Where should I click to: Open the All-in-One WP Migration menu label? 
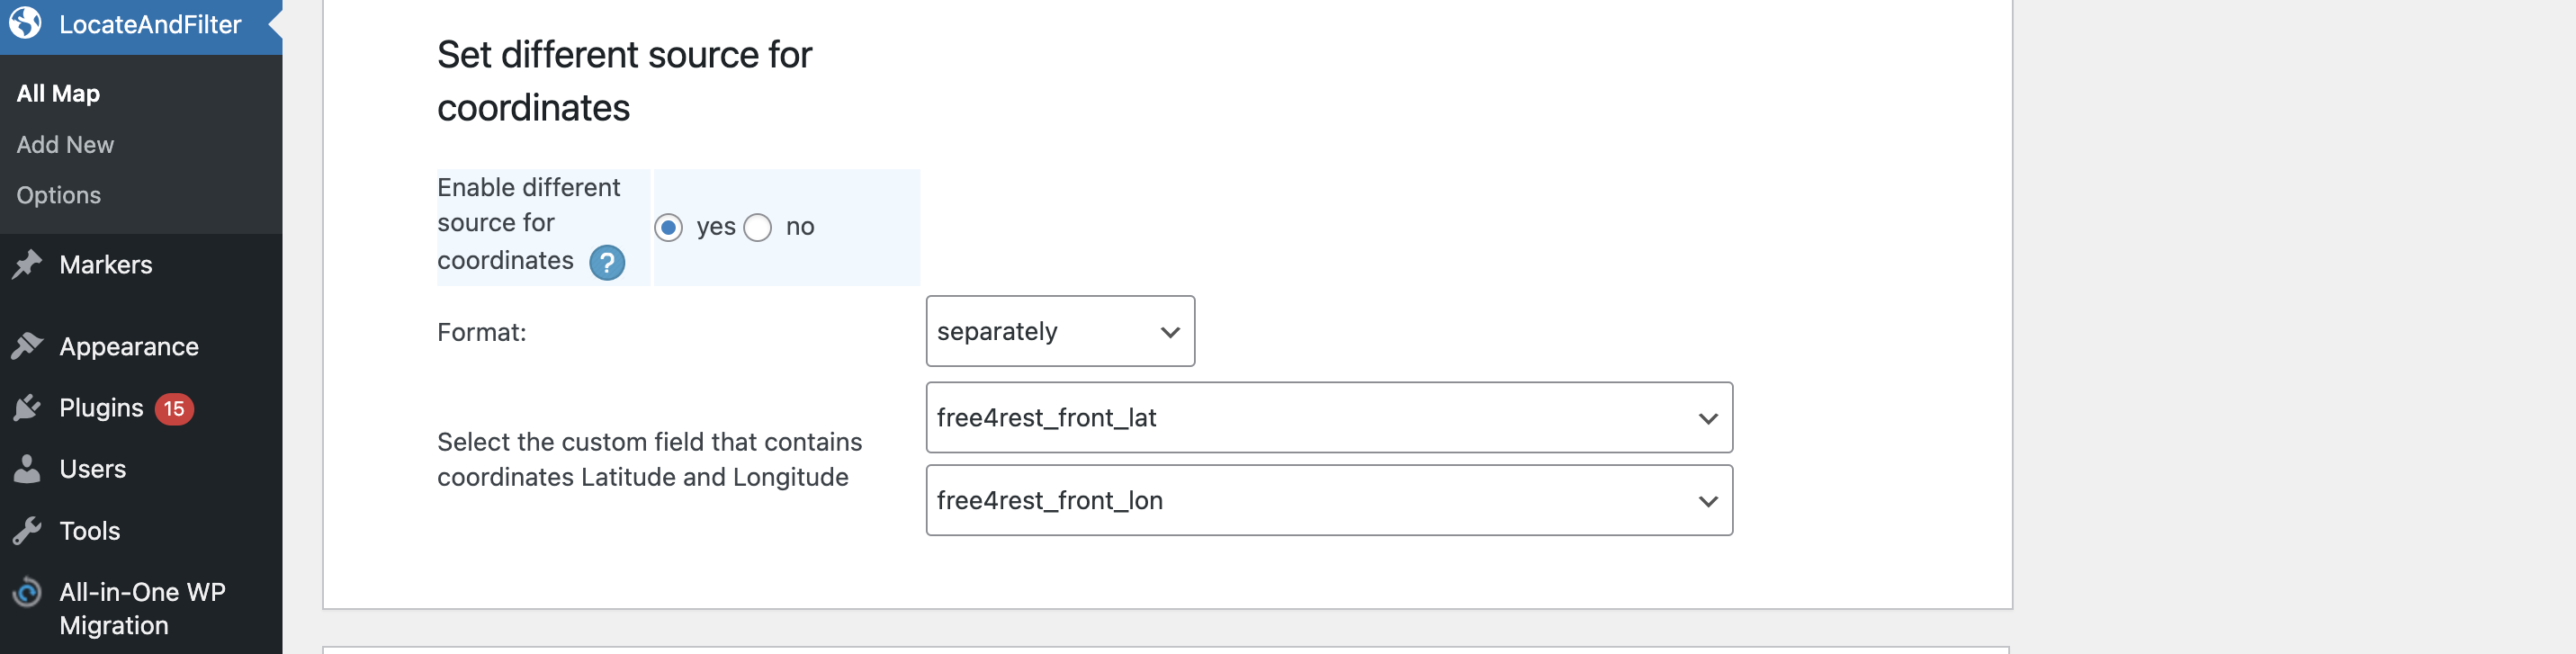click(x=142, y=608)
